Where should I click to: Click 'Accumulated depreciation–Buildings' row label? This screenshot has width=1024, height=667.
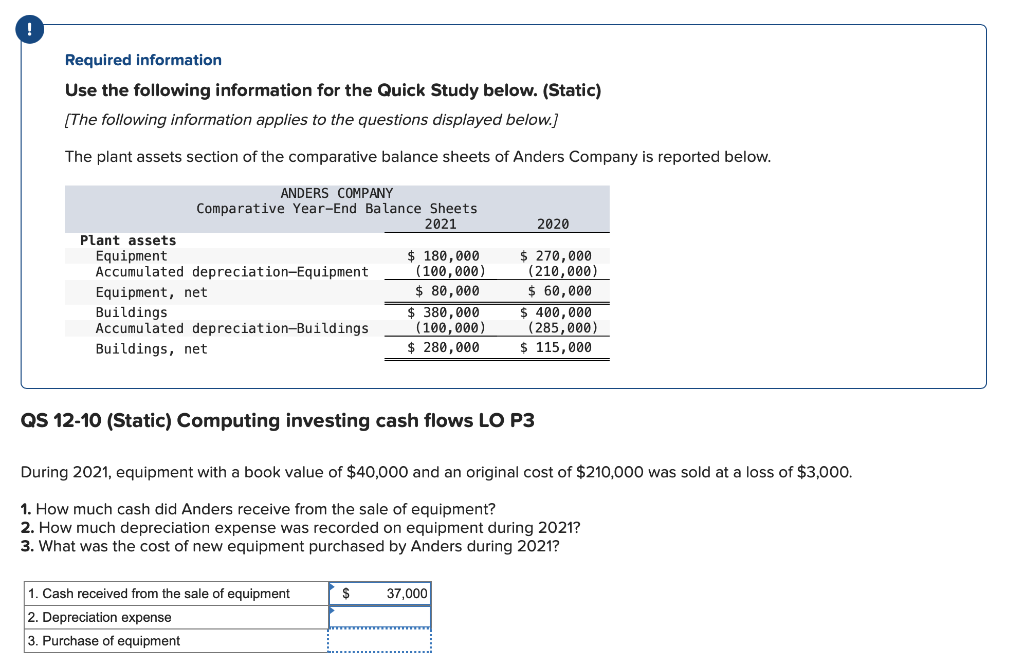click(x=232, y=328)
